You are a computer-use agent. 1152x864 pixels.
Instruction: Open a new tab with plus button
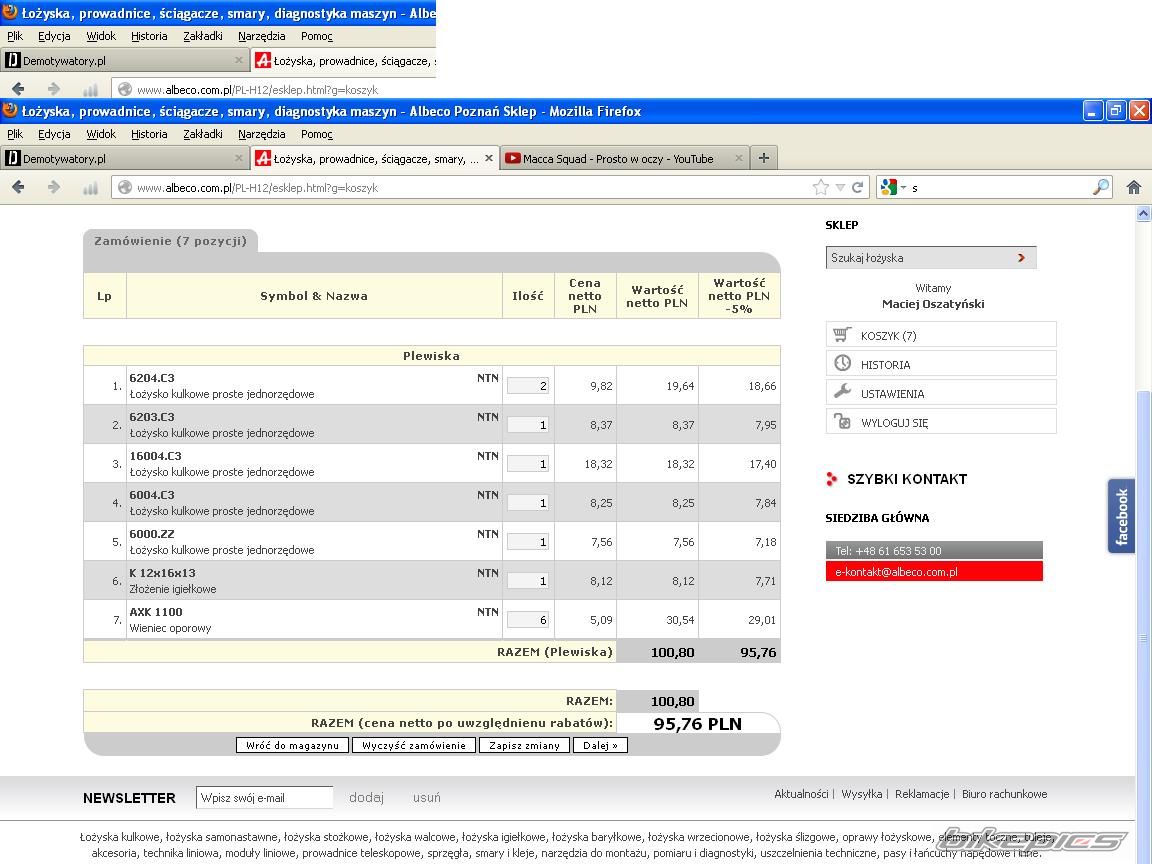(764, 158)
